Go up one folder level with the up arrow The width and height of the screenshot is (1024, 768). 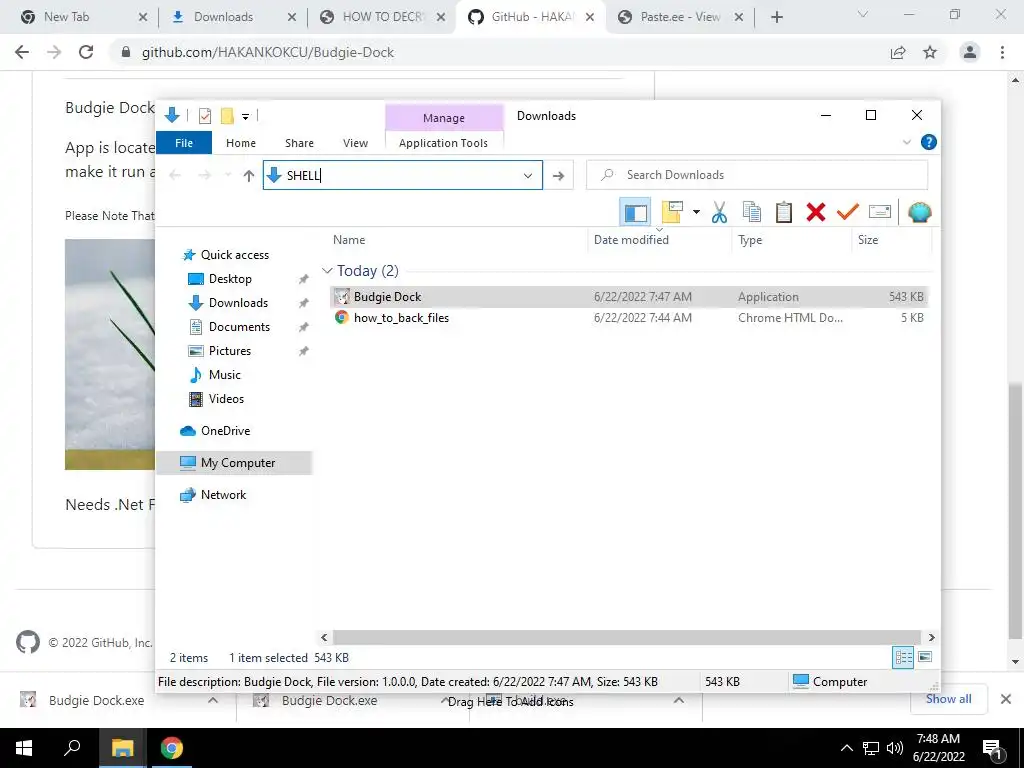point(248,175)
